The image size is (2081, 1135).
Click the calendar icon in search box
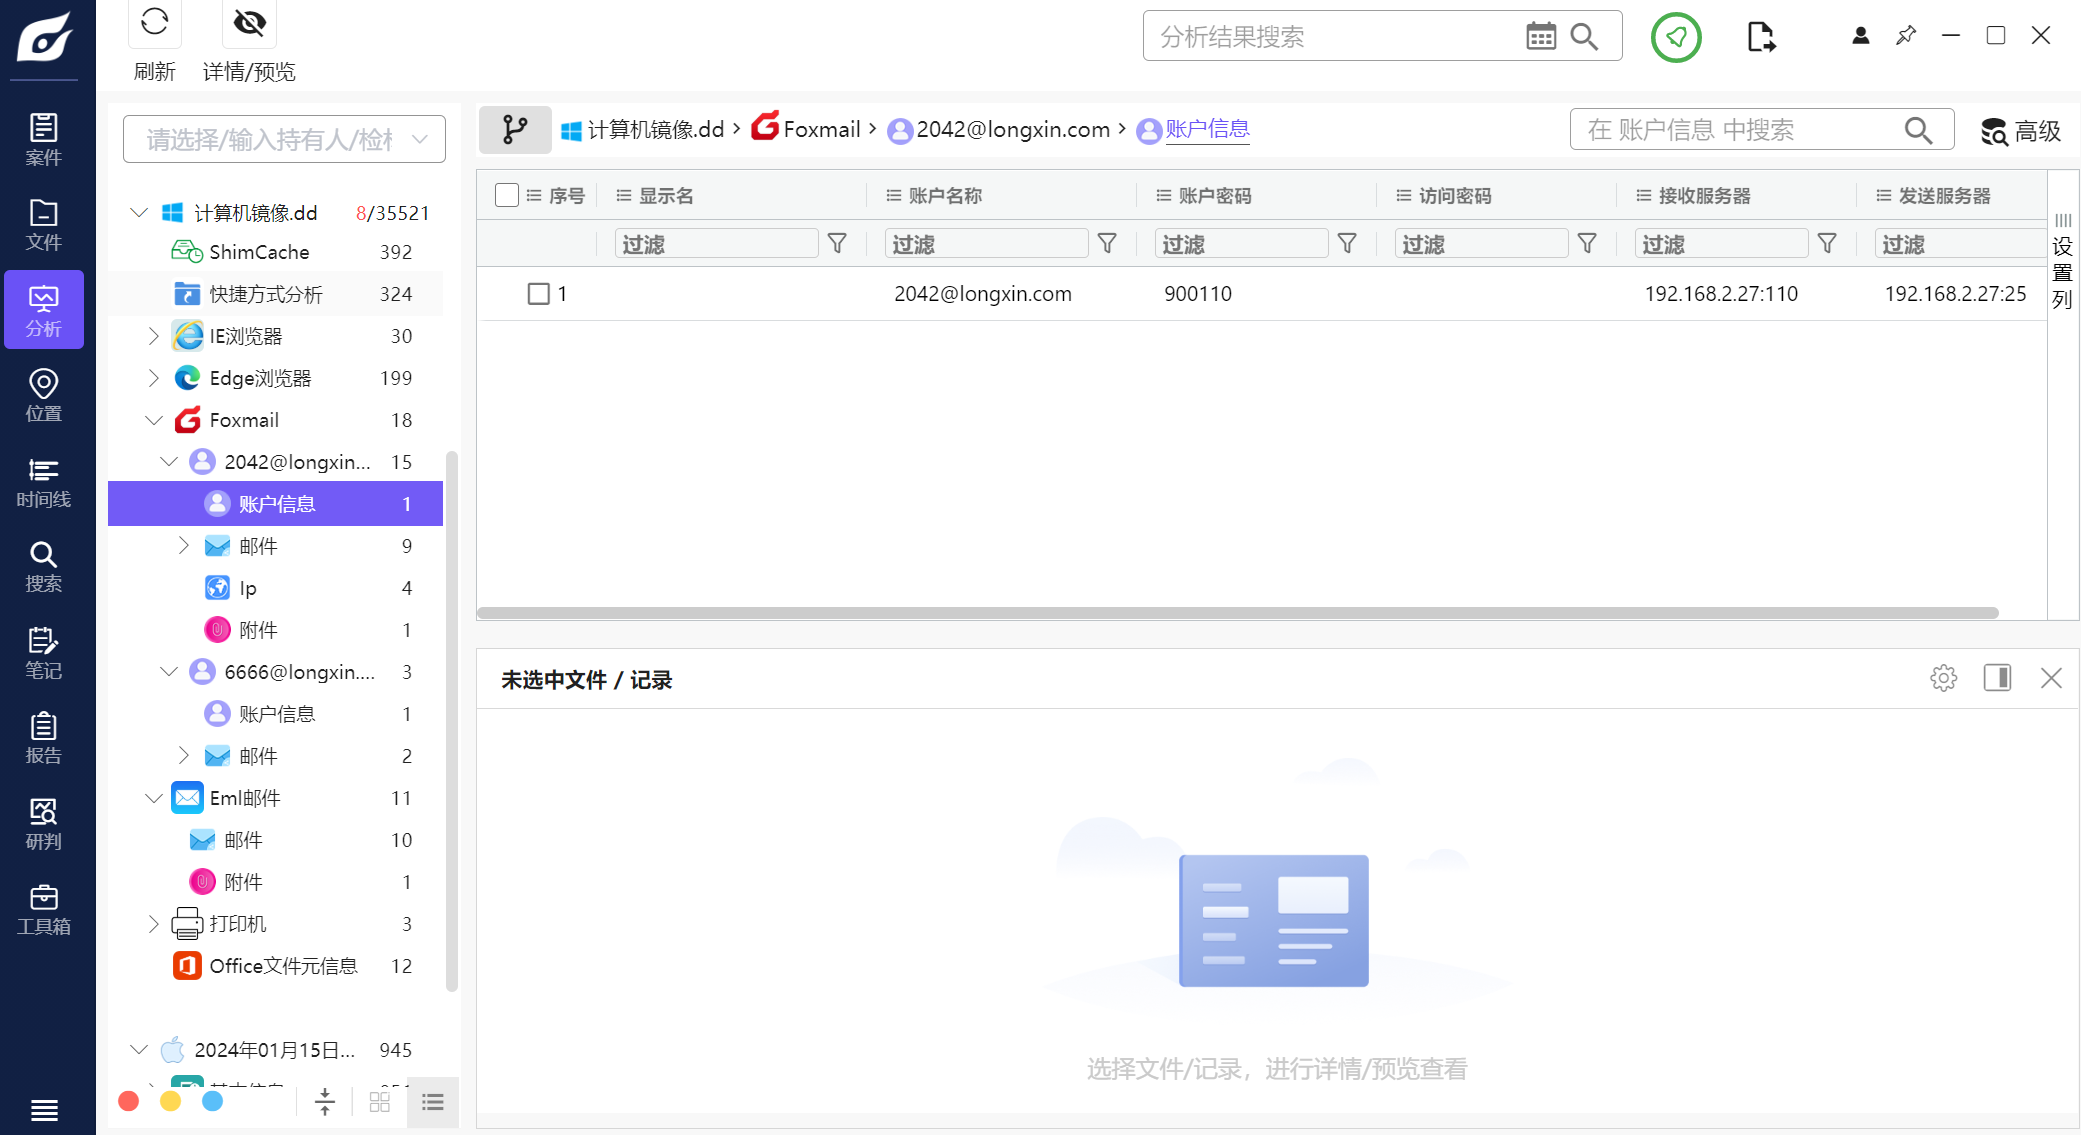[x=1540, y=37]
